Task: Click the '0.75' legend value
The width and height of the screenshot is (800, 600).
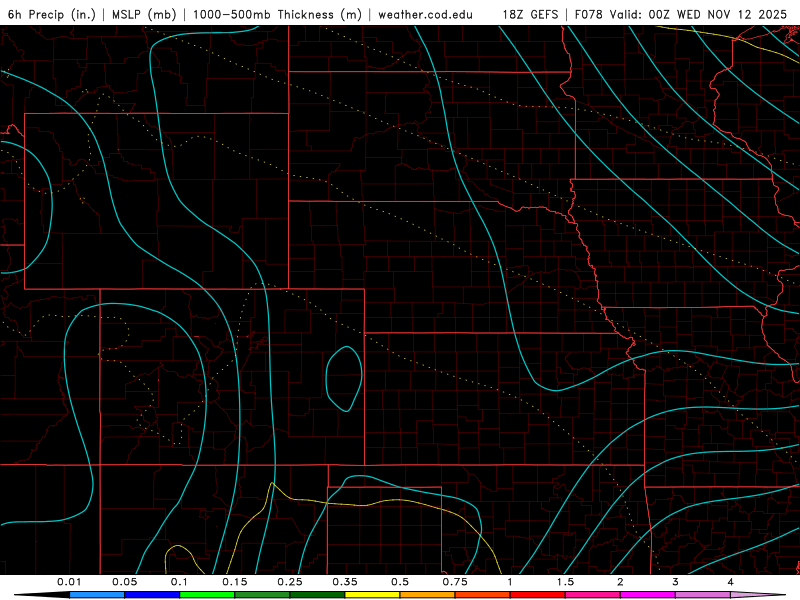Action: [455, 582]
